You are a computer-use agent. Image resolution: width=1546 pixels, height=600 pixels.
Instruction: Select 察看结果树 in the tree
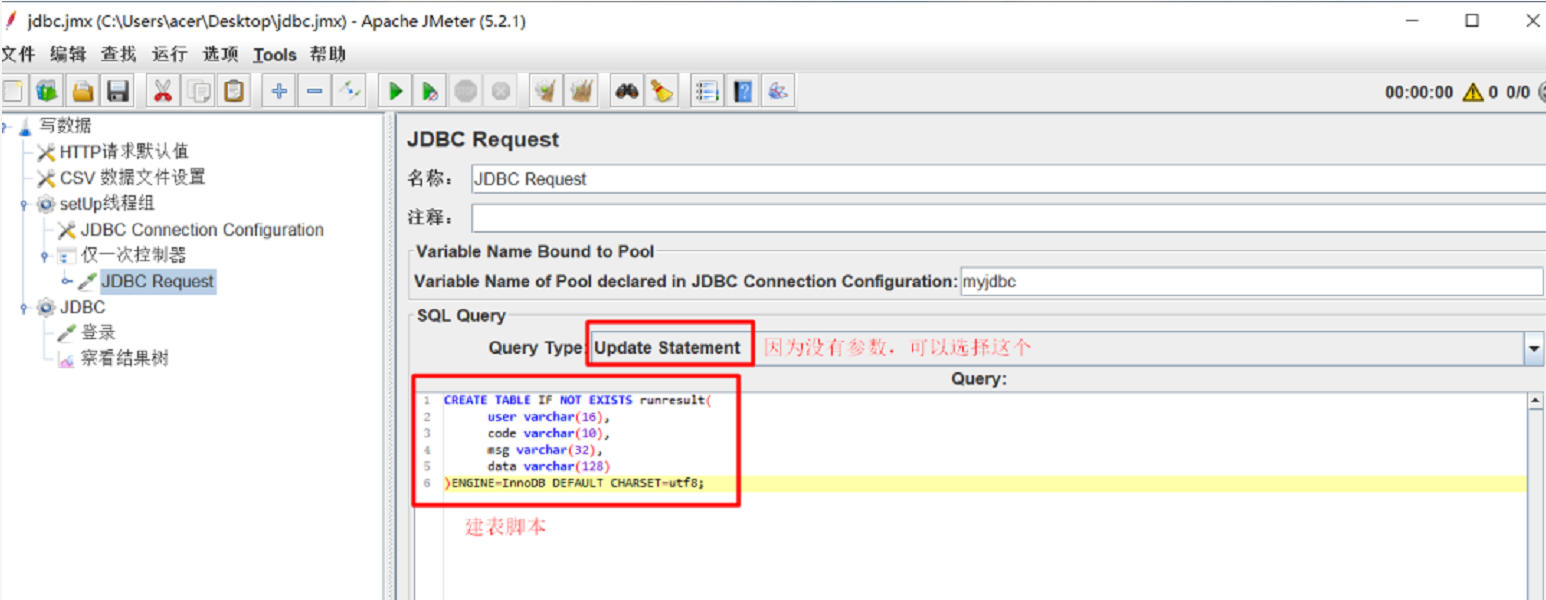(124, 359)
